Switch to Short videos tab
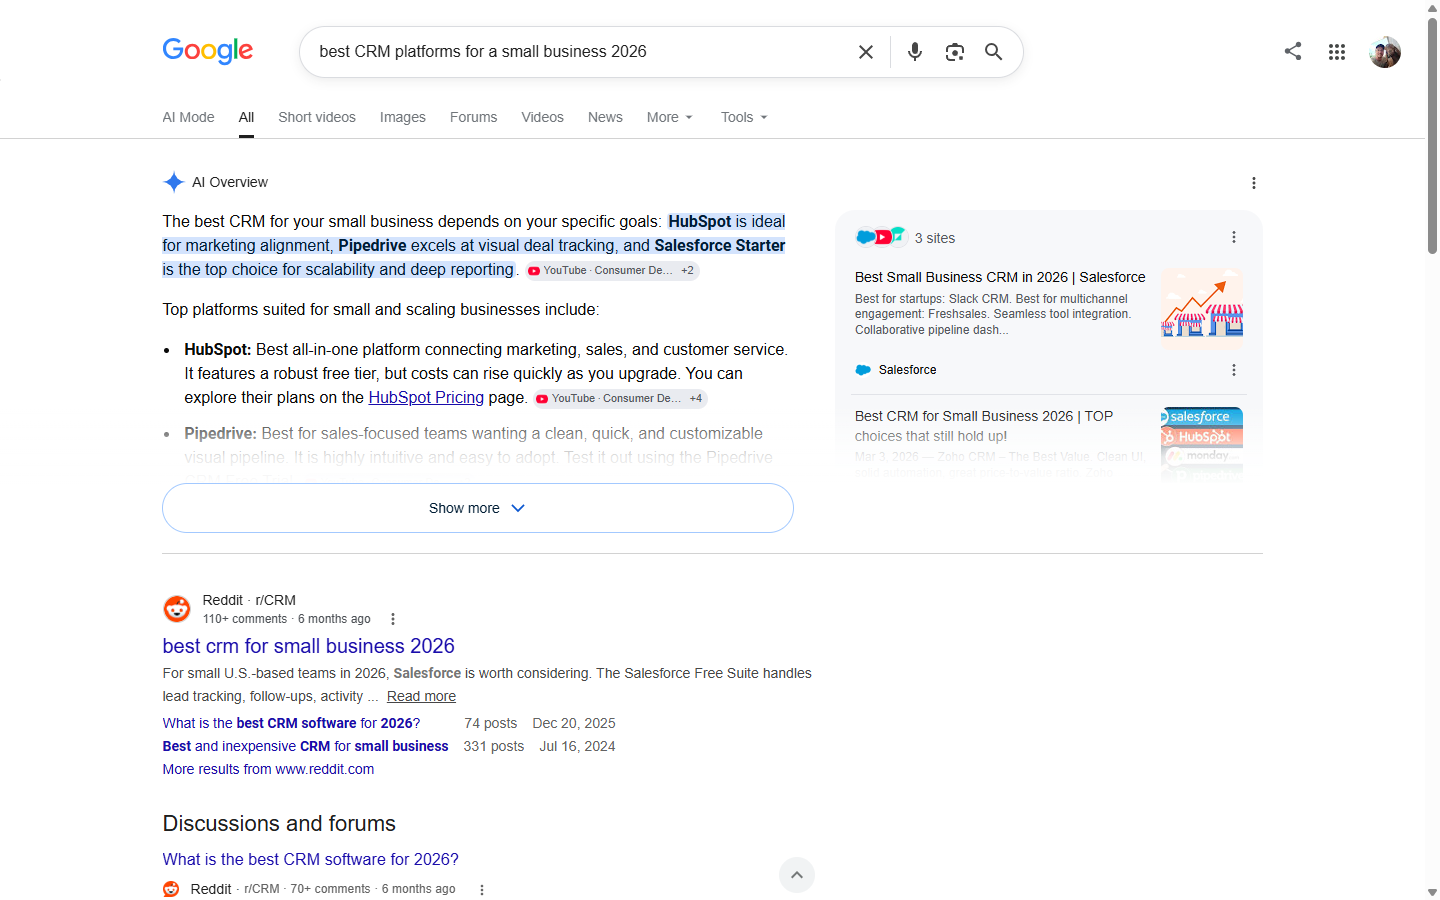The image size is (1440, 900). tap(317, 117)
